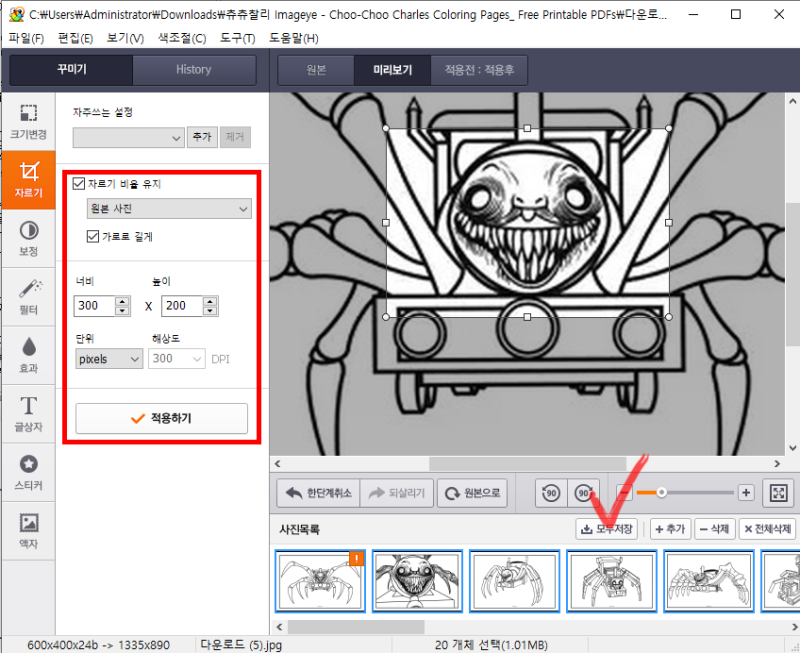800x653 pixels.
Task: Select the first spider-train thumbnail
Action: 320,581
